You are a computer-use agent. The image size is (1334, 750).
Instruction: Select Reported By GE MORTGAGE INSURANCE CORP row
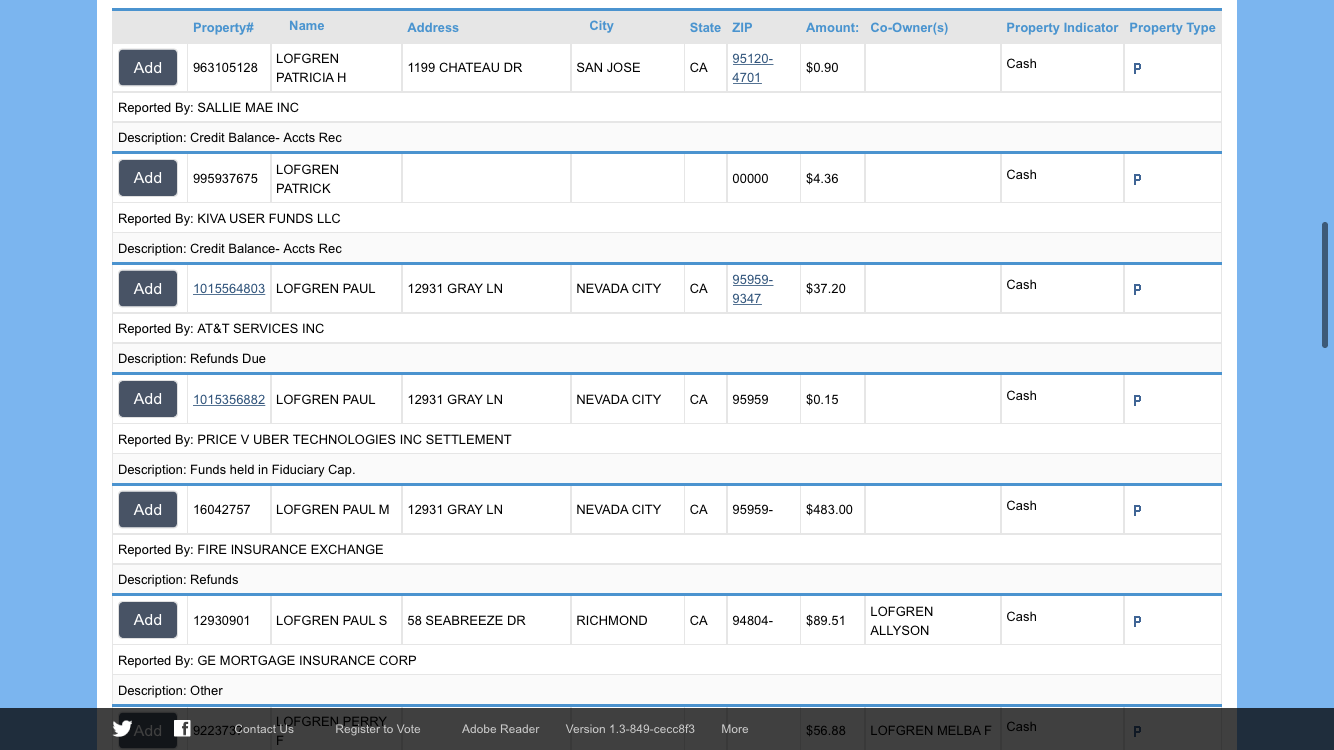[x=667, y=660]
